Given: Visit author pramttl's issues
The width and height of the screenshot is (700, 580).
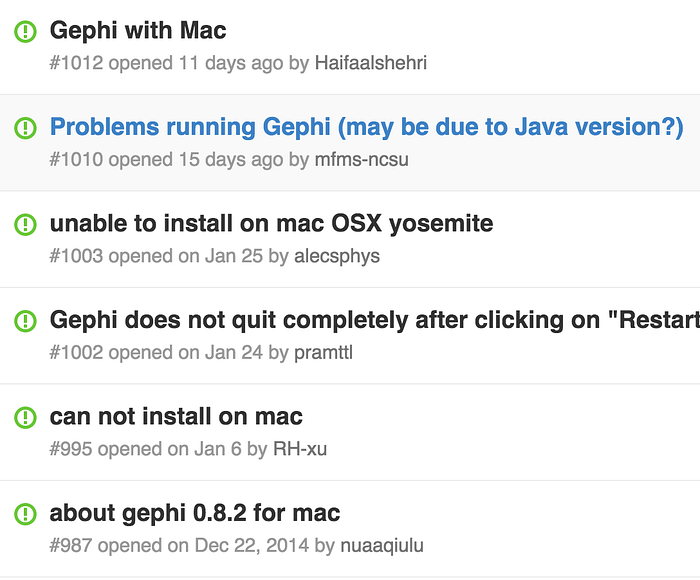Looking at the screenshot, I should pyautogui.click(x=324, y=353).
